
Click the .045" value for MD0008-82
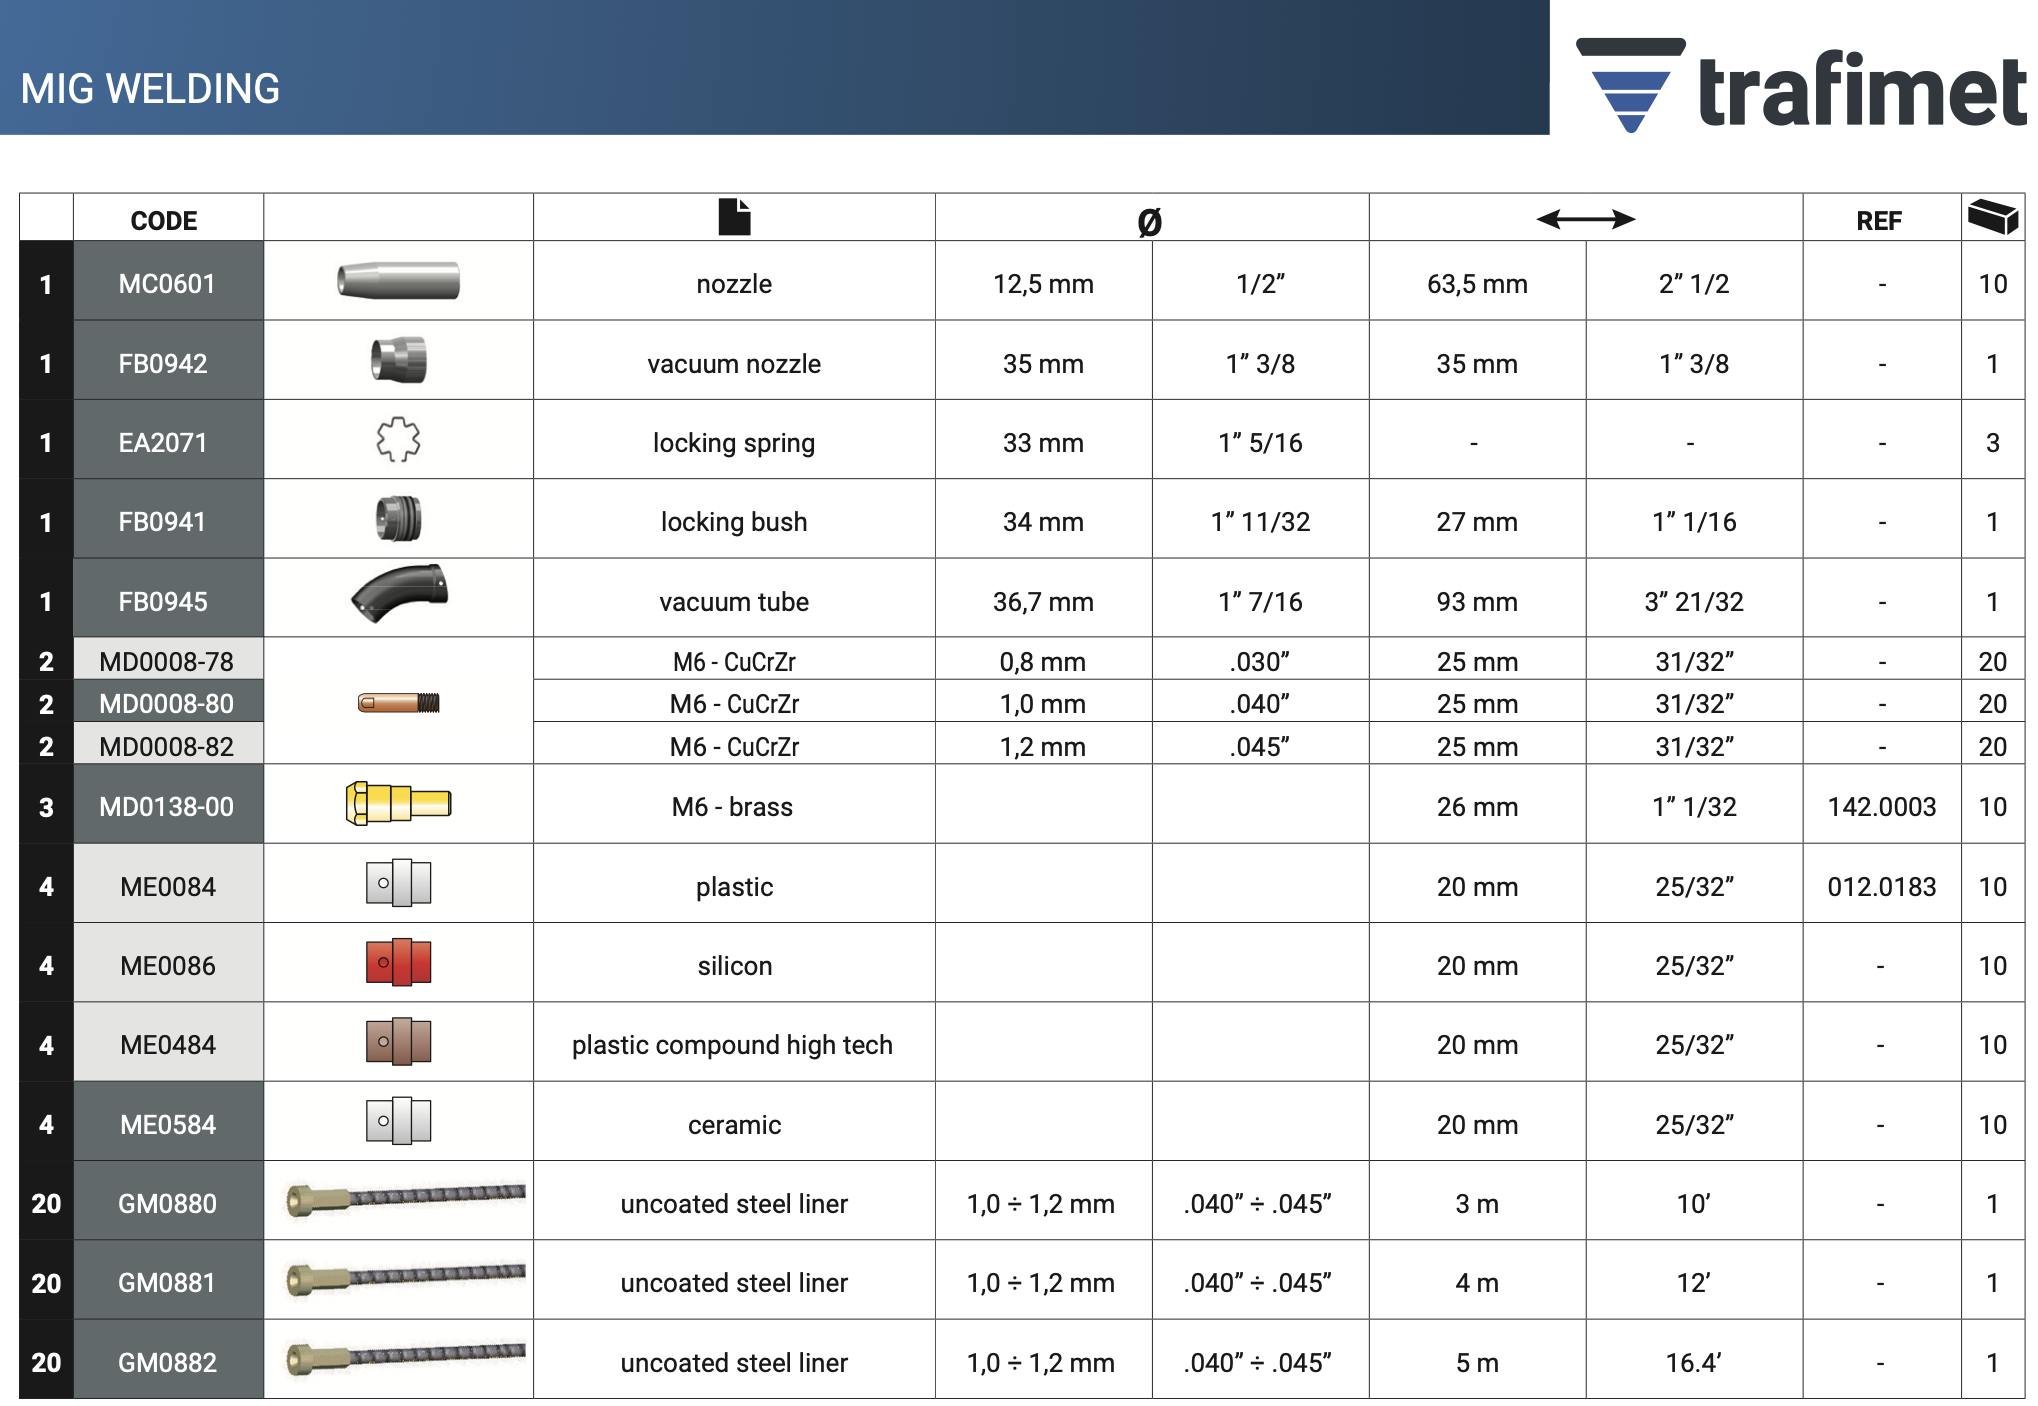click(x=1260, y=747)
